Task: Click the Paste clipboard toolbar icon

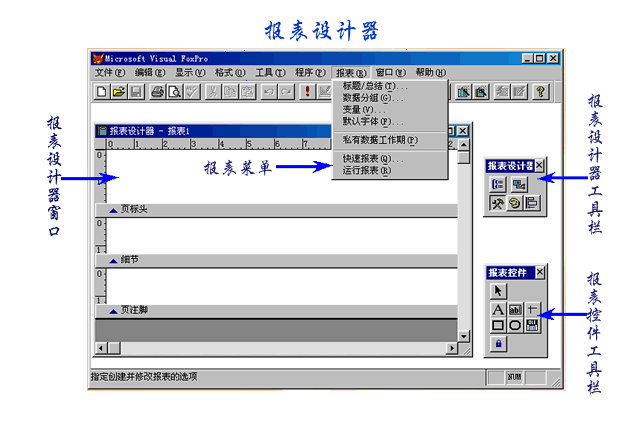Action: (247, 92)
